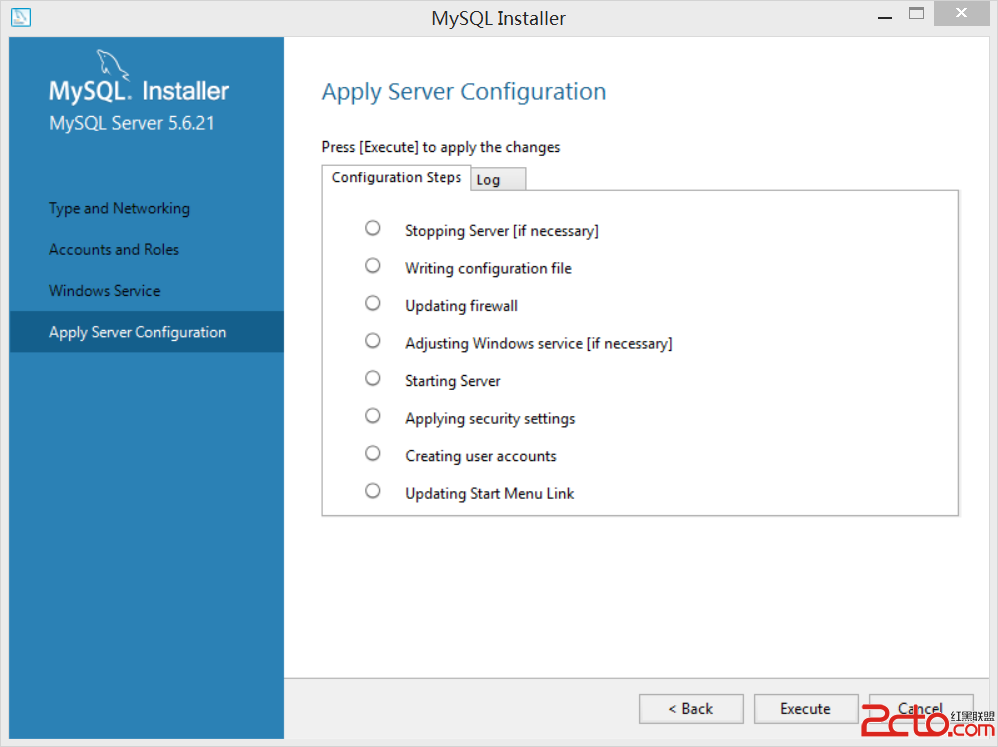This screenshot has height=747, width=998.
Task: Go to Type and Networking step
Action: (x=119, y=209)
